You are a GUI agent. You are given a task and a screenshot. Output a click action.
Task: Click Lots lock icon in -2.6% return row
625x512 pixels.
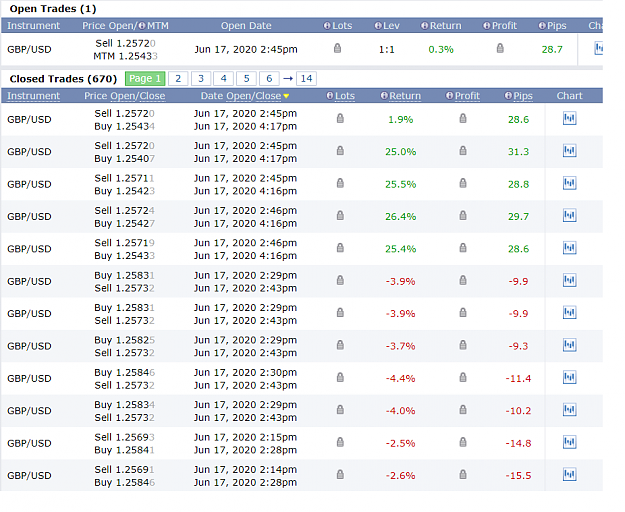click(340, 475)
